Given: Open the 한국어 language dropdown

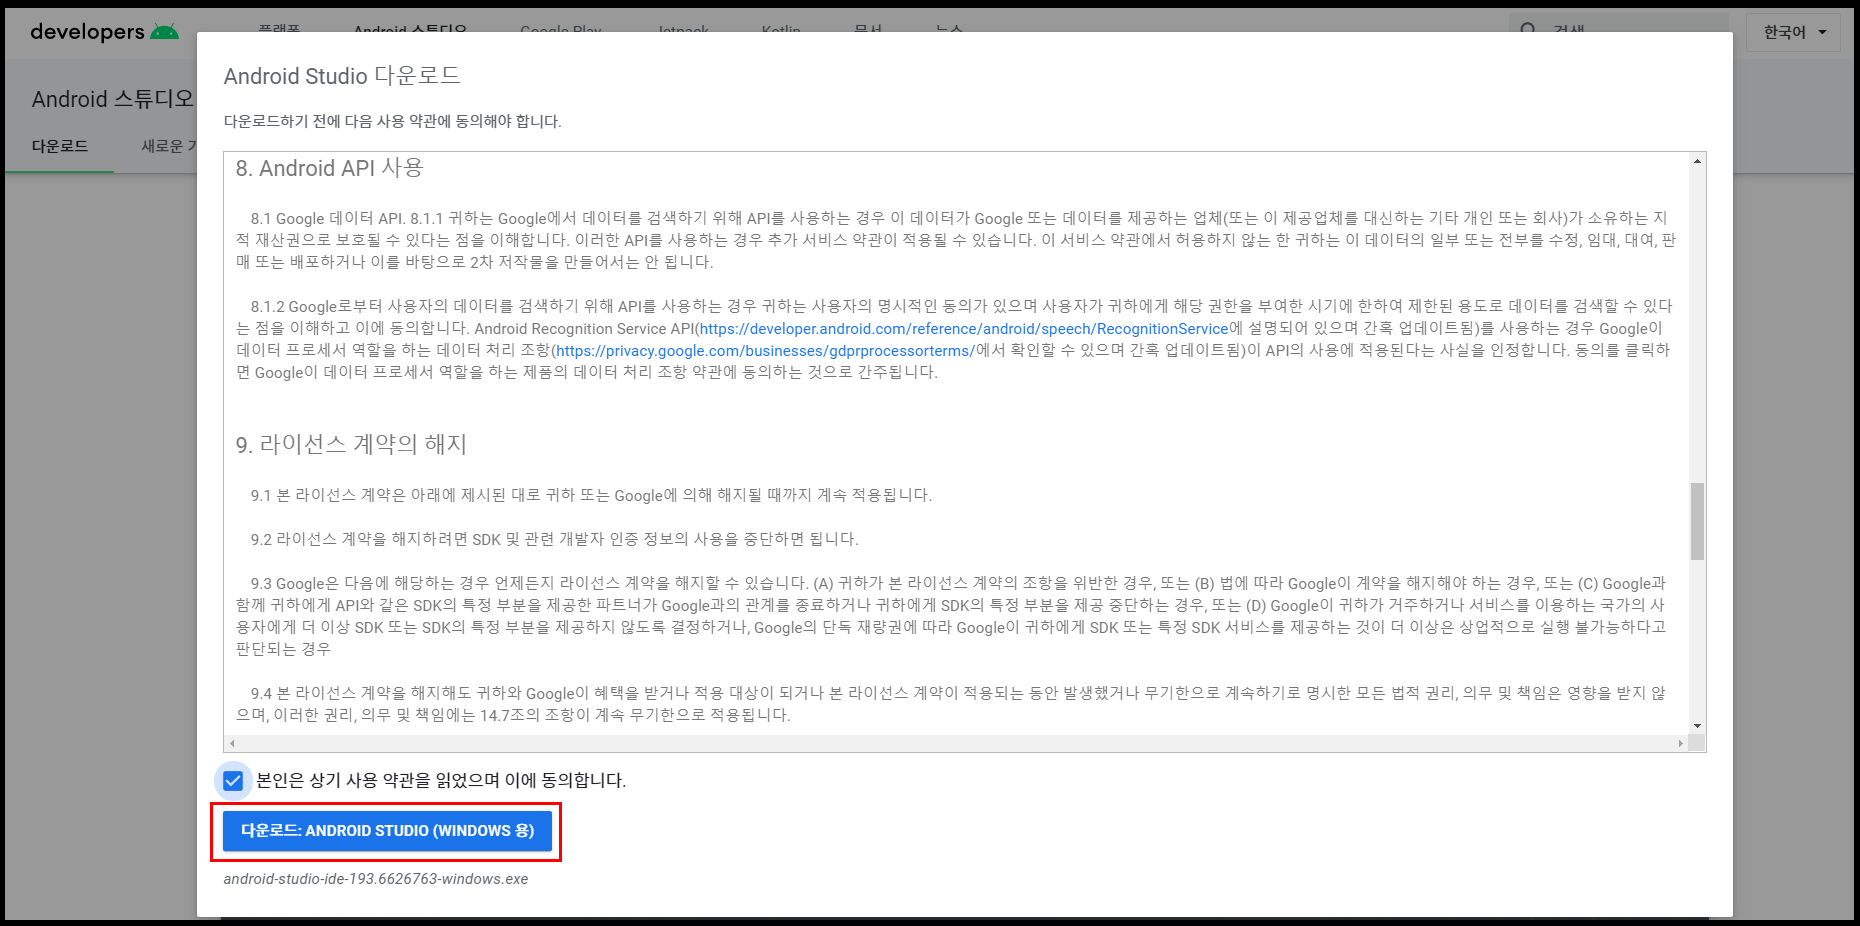Looking at the screenshot, I should click(x=1794, y=32).
